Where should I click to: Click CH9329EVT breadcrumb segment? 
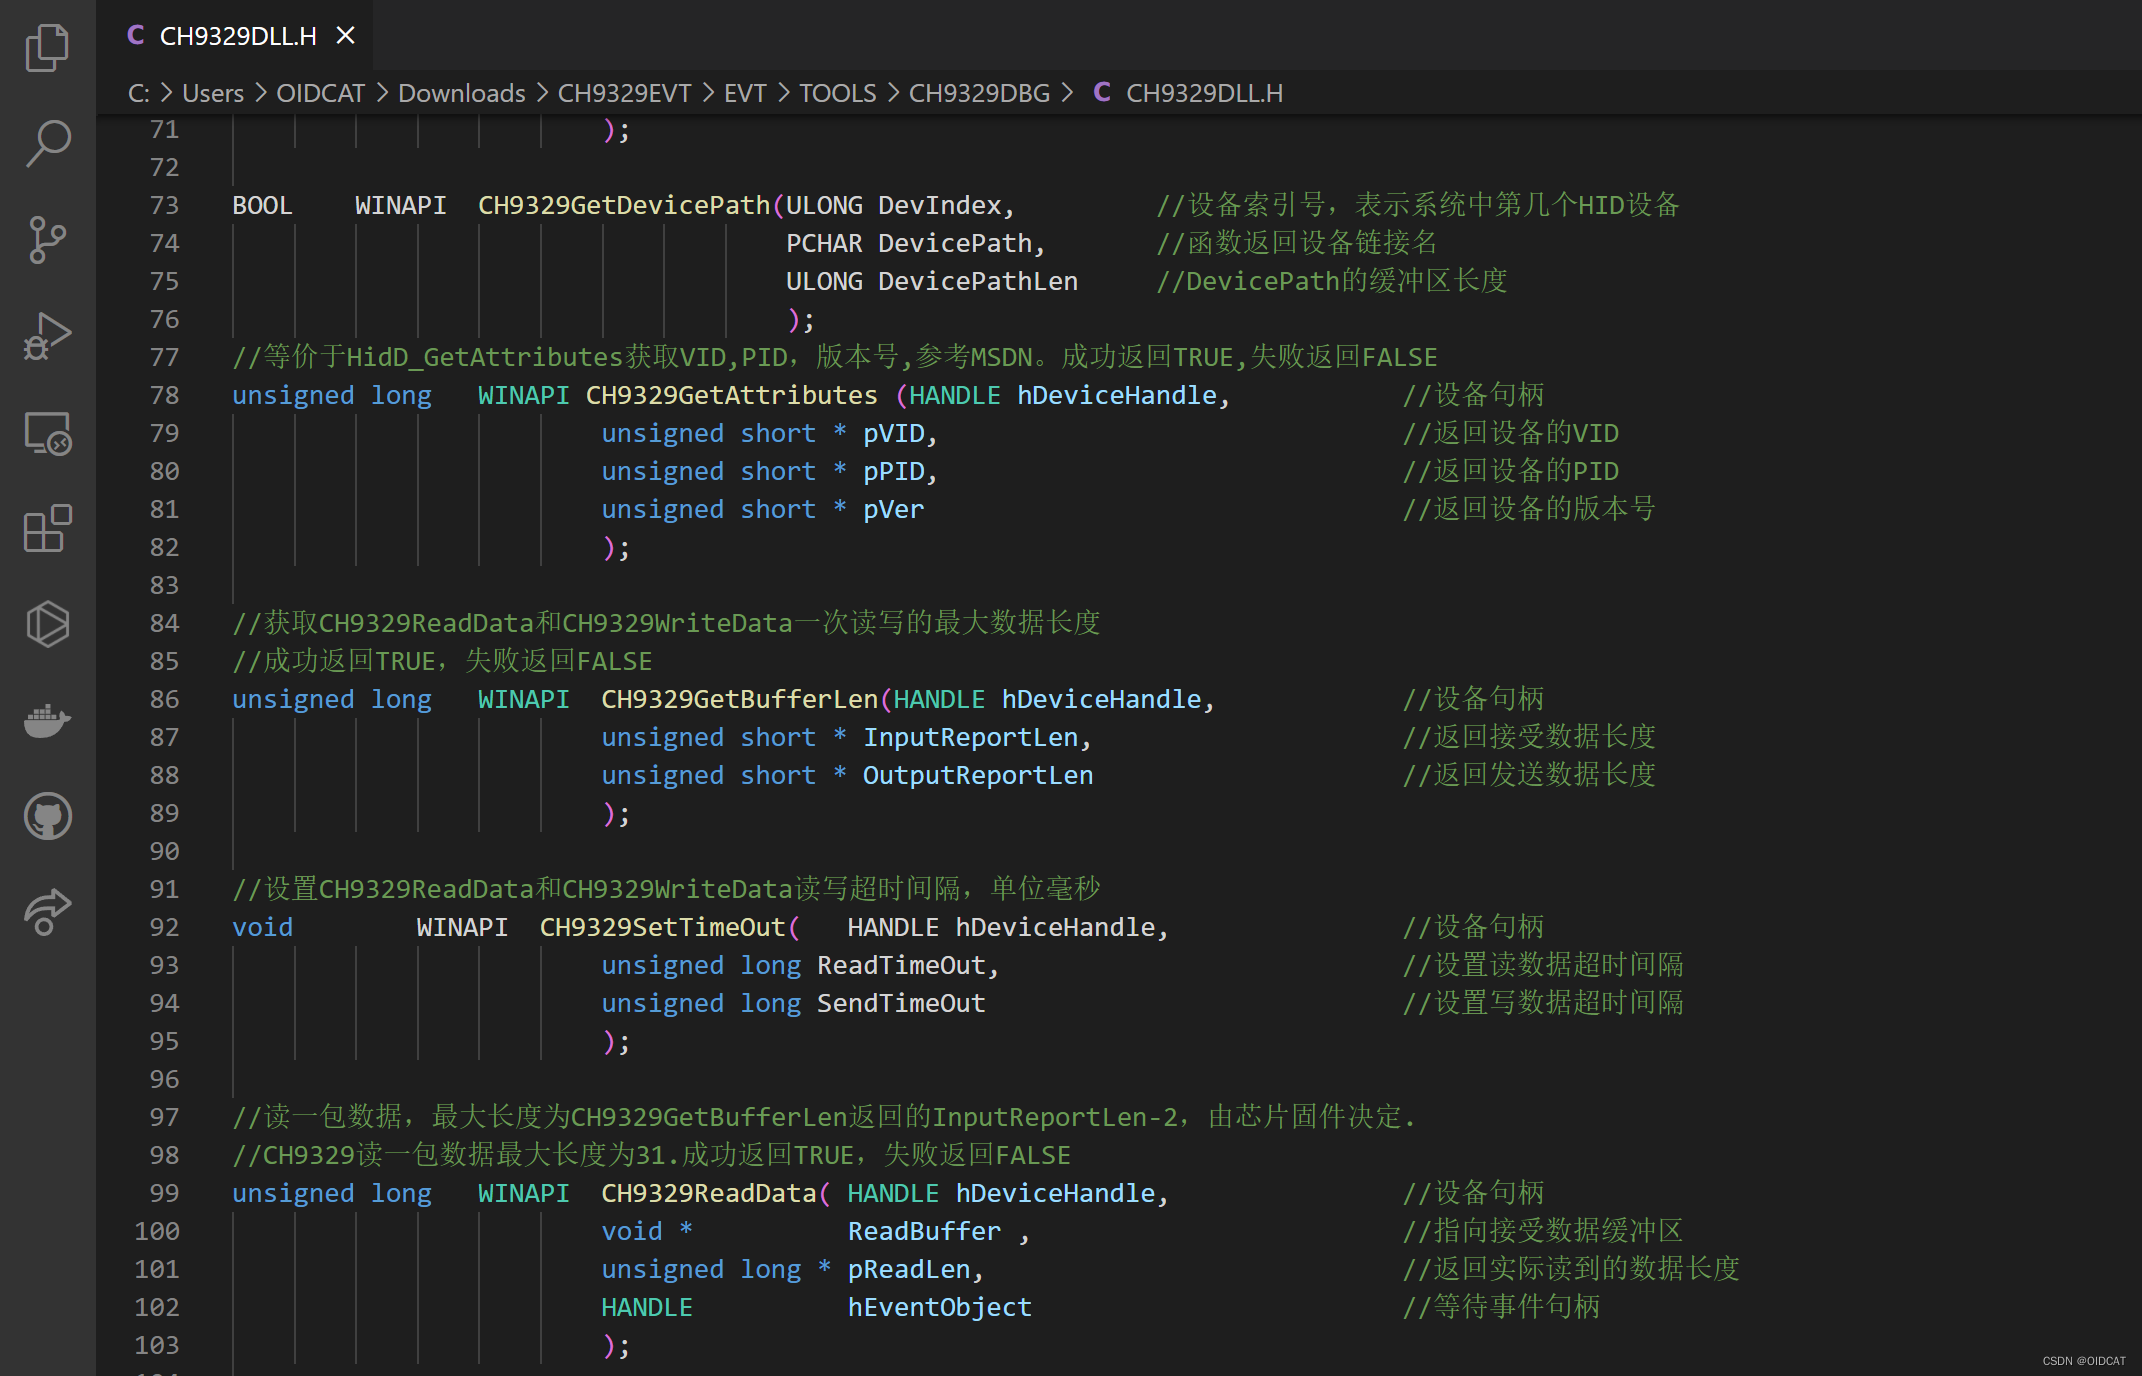[x=624, y=93]
